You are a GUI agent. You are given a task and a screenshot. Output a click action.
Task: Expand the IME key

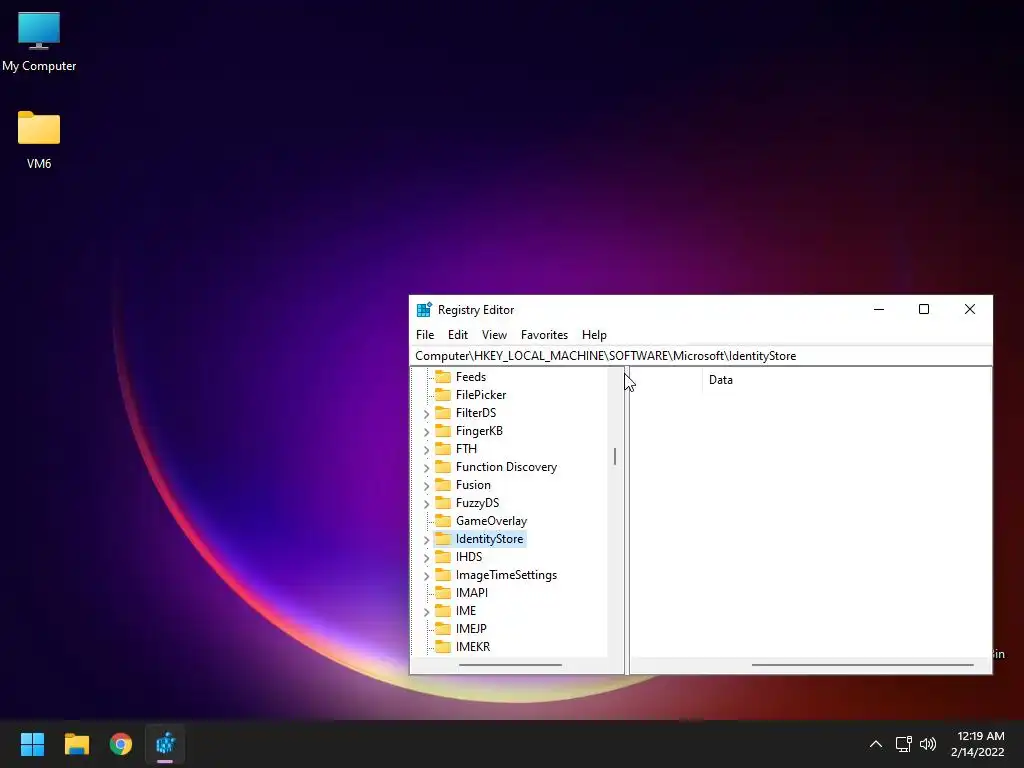426,611
